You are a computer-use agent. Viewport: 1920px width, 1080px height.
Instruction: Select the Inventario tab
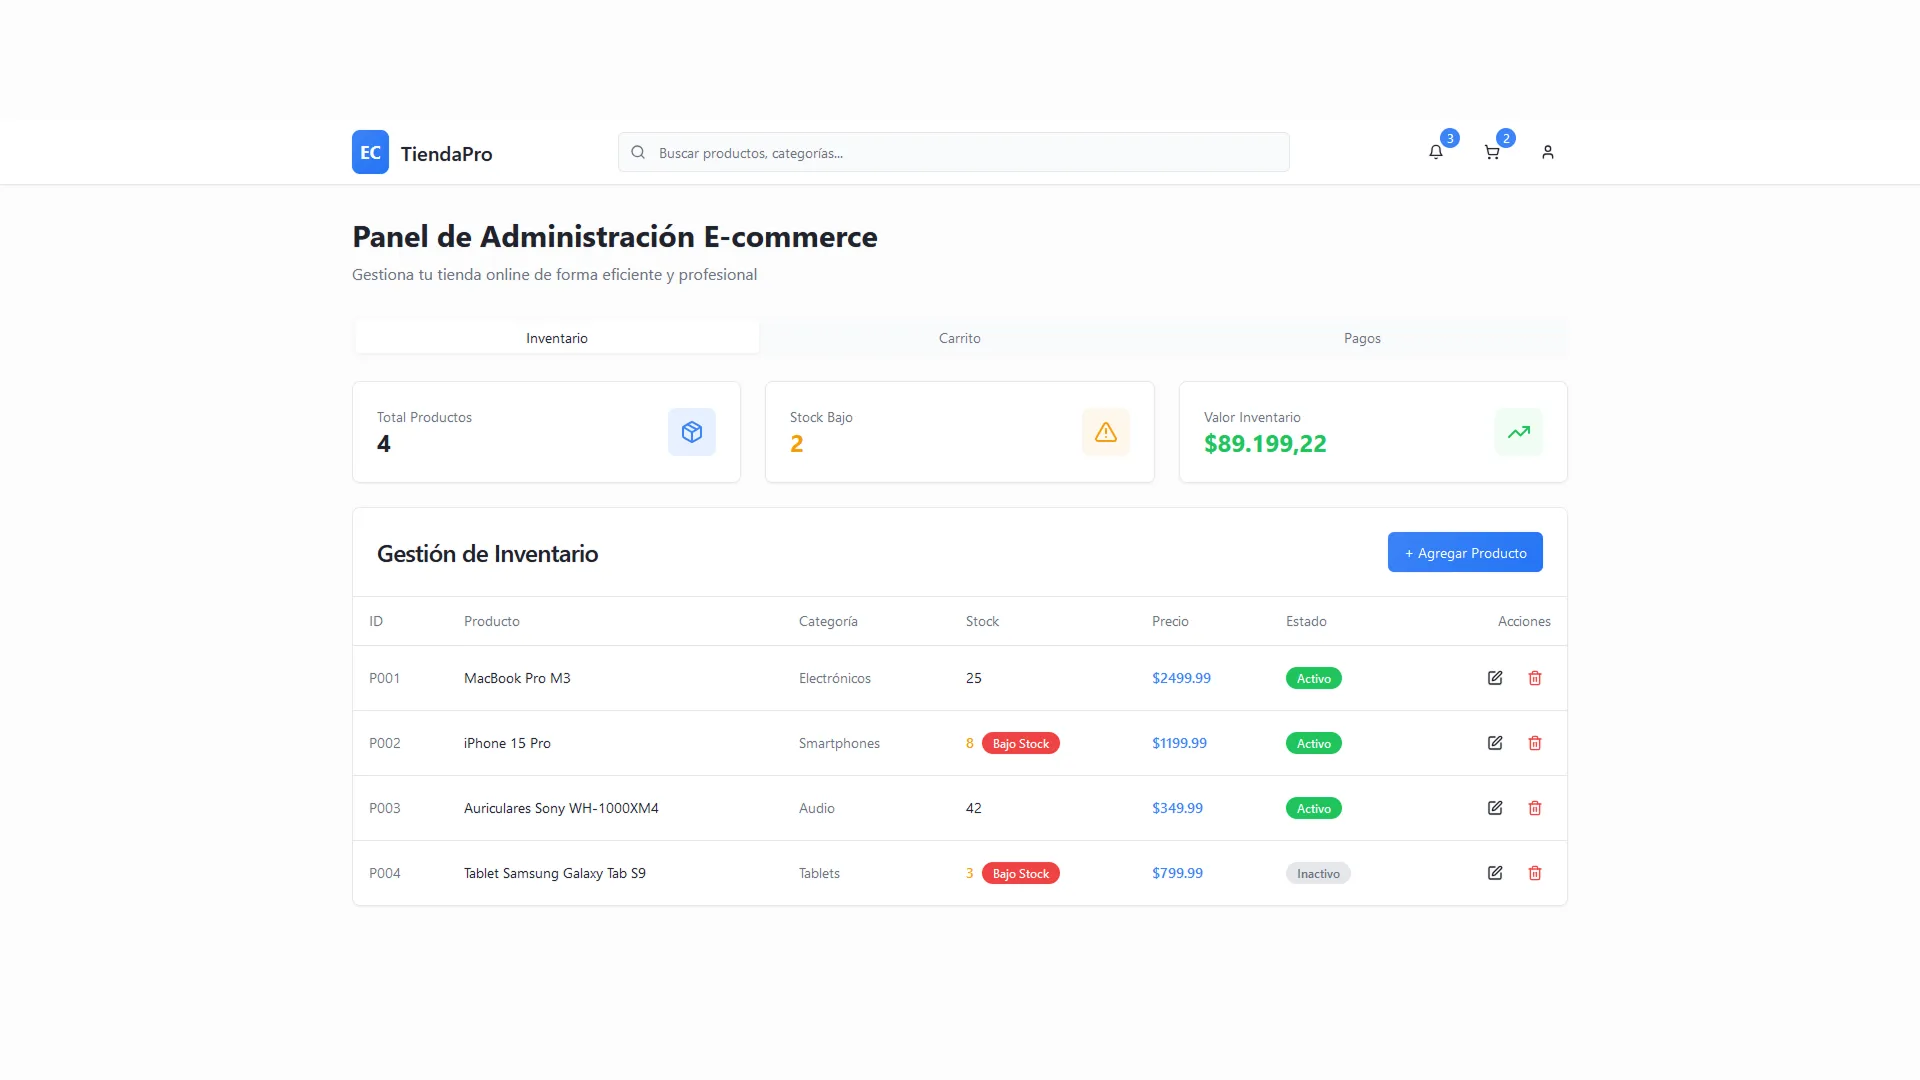point(557,338)
